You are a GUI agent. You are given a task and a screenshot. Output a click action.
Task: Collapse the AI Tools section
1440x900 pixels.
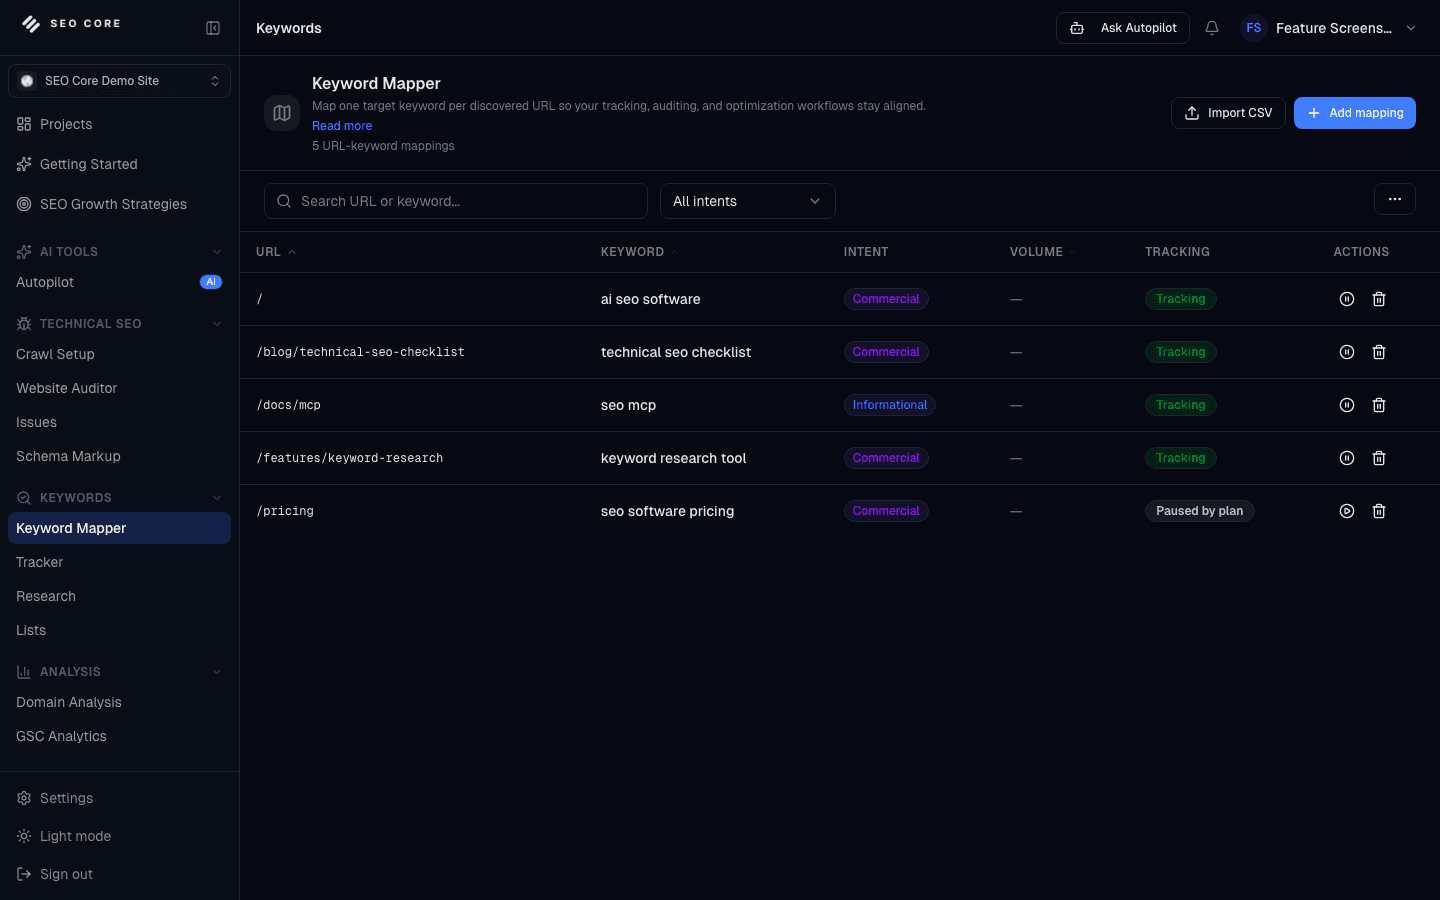point(217,252)
